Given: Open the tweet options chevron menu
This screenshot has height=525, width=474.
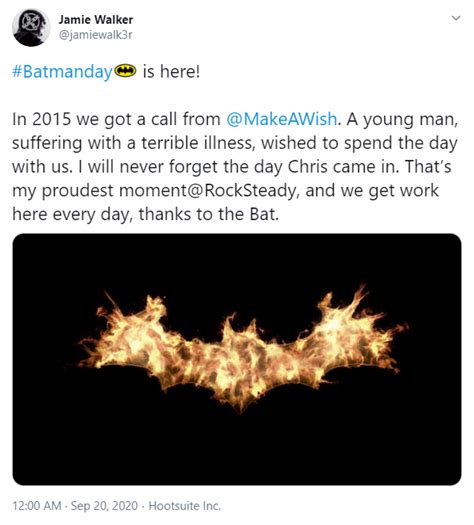Looking at the screenshot, I should point(456,18).
